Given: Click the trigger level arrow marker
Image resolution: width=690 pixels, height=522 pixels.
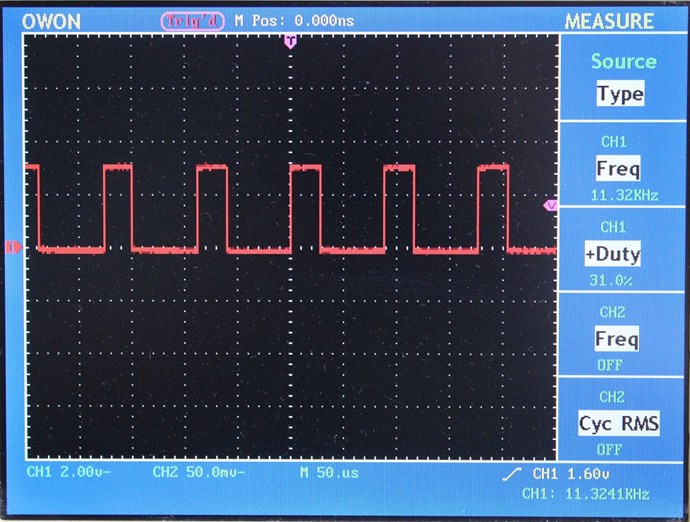Looking at the screenshot, I should click(551, 205).
